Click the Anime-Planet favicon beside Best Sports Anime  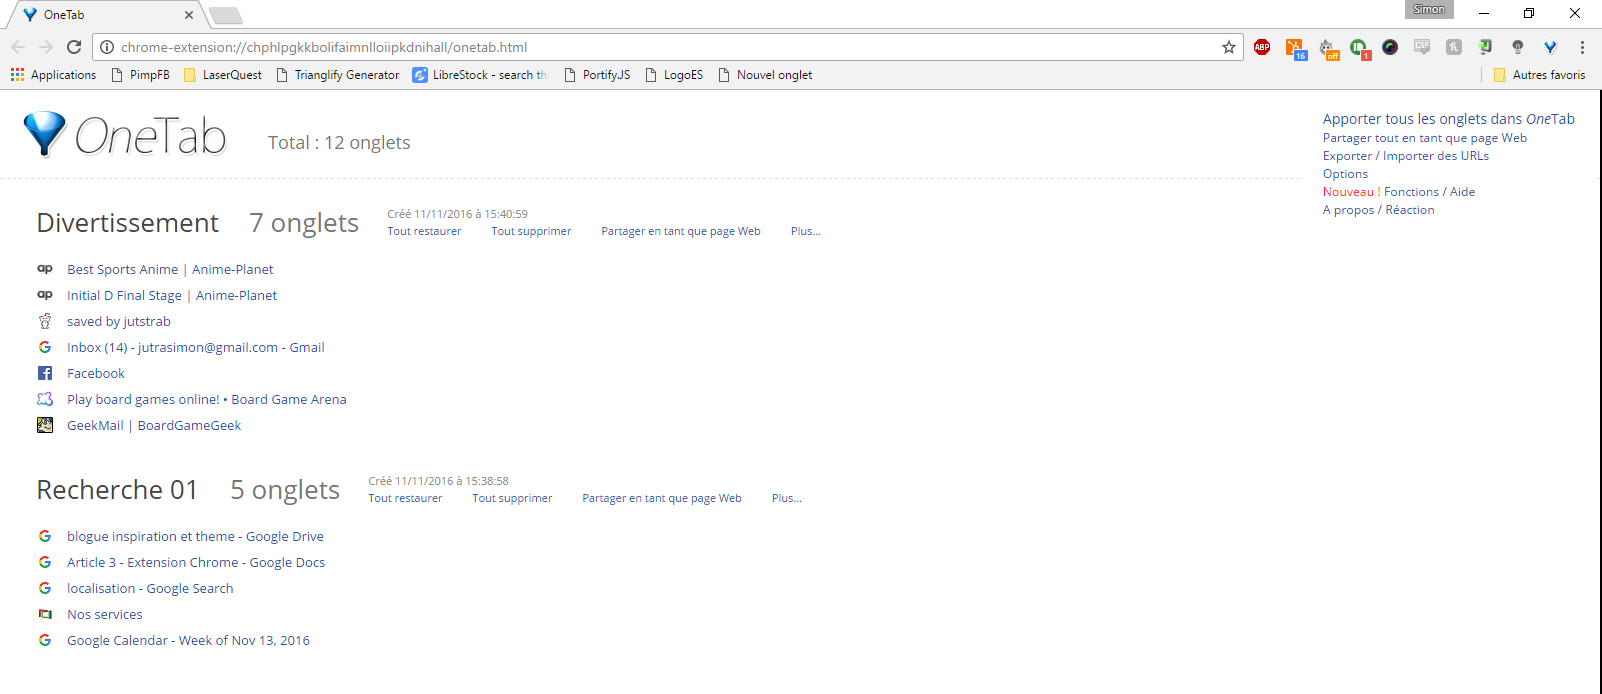45,269
